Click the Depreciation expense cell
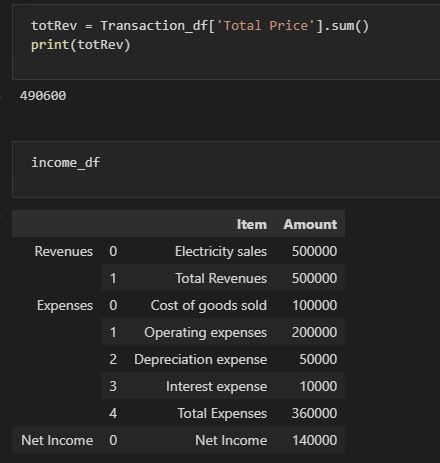 click(201, 359)
